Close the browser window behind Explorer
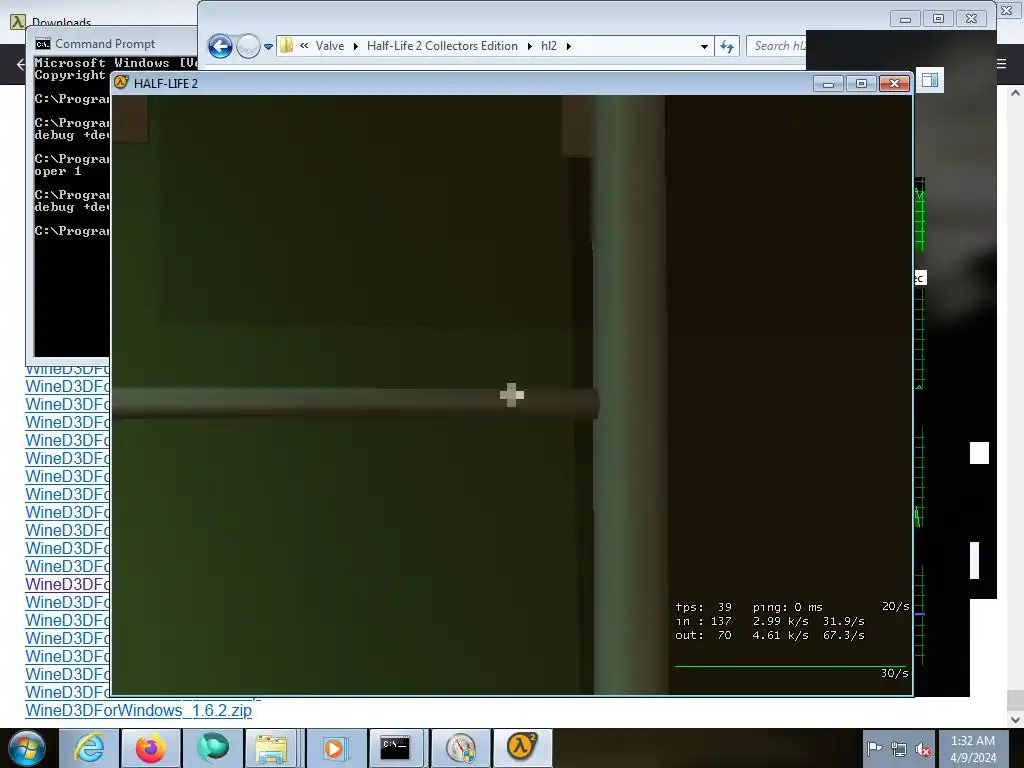 (x=1007, y=10)
